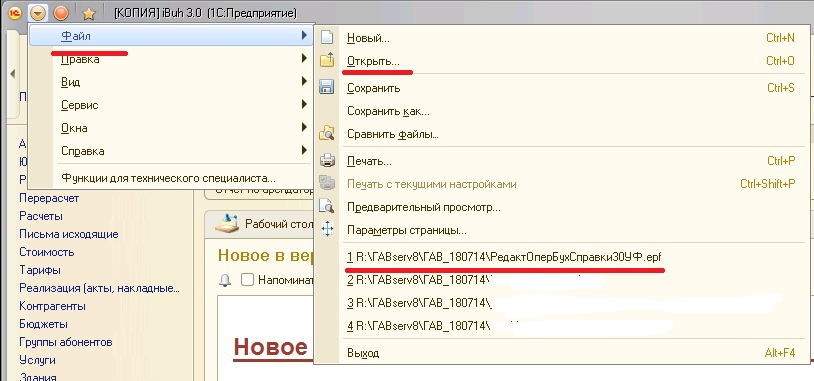Collapse the left navigation panel arrow

12,73
